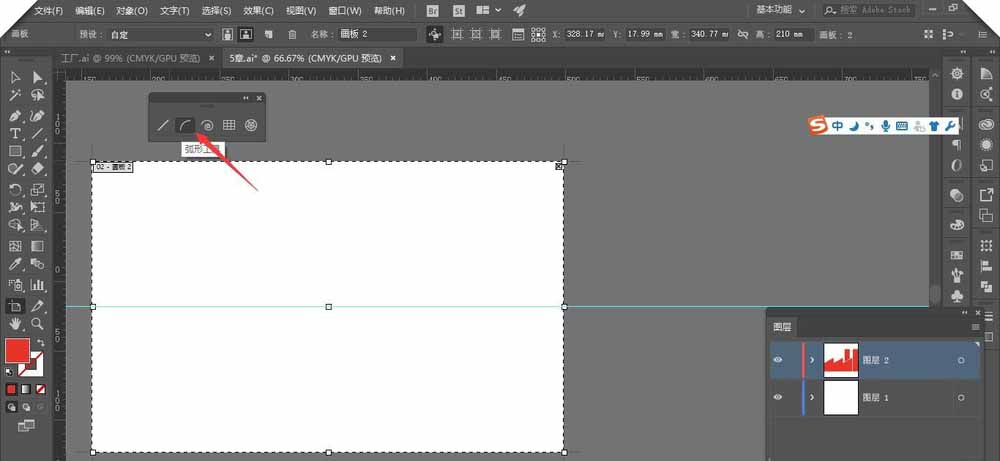Screen dimensions: 1000x461
Task: Select the Rotate tool
Action: tap(15, 189)
